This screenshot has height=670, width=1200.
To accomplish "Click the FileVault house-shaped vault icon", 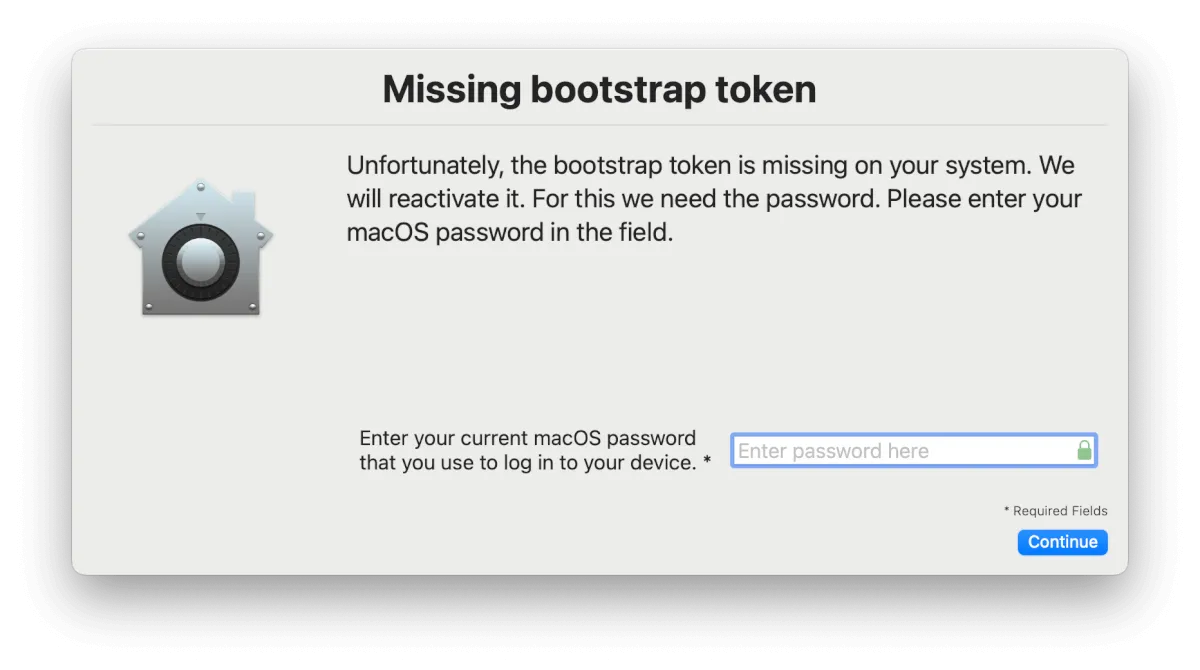I will pos(201,250).
